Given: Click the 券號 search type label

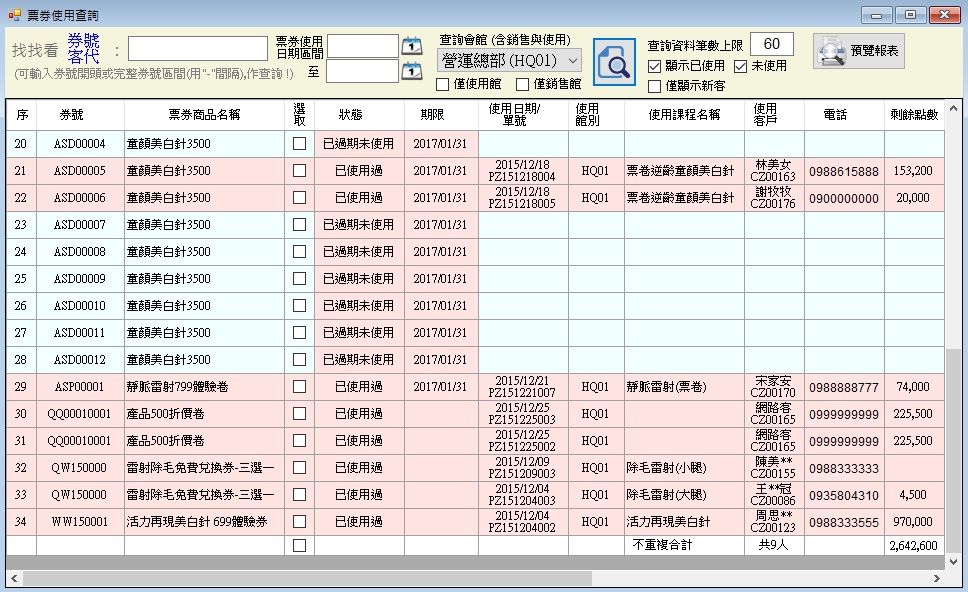Looking at the screenshot, I should (84, 40).
